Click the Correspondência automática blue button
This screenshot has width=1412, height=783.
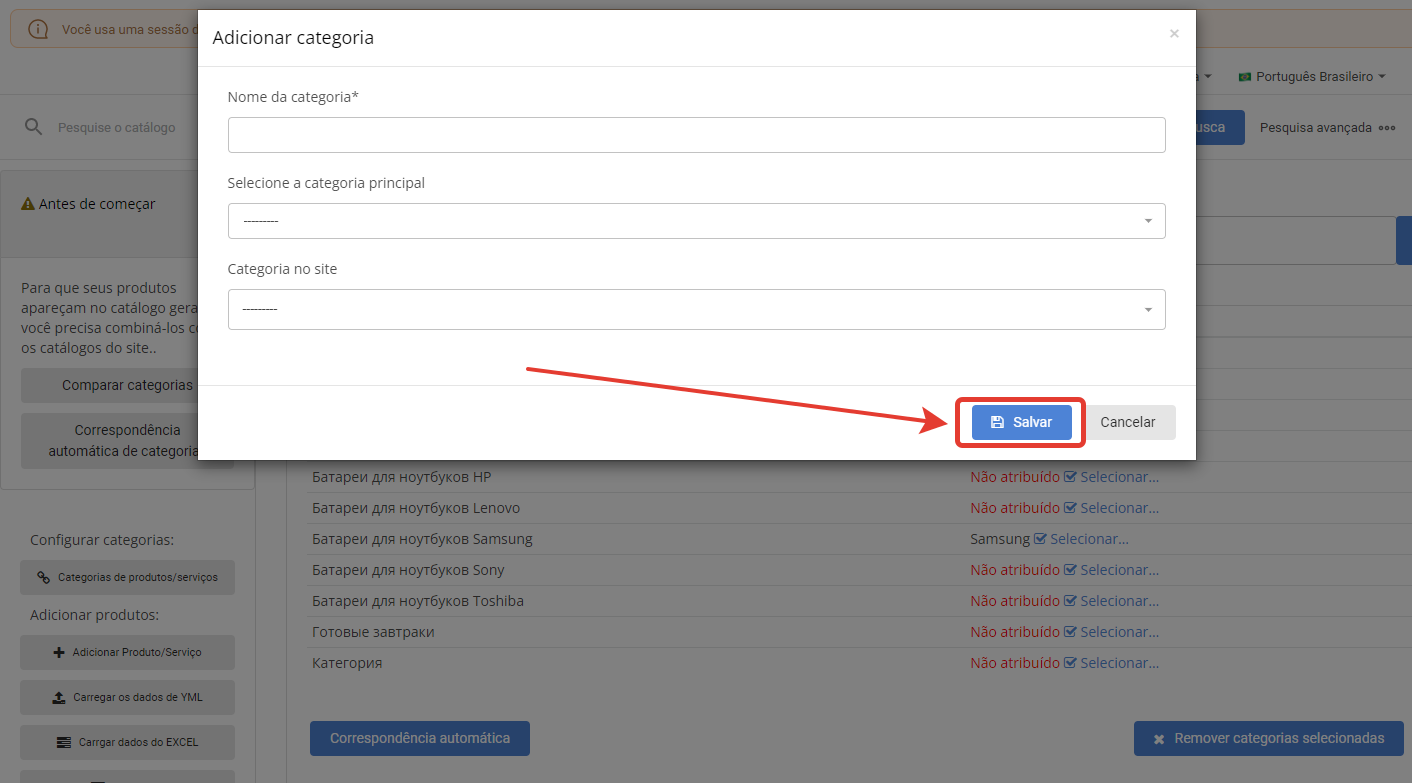[x=419, y=738]
